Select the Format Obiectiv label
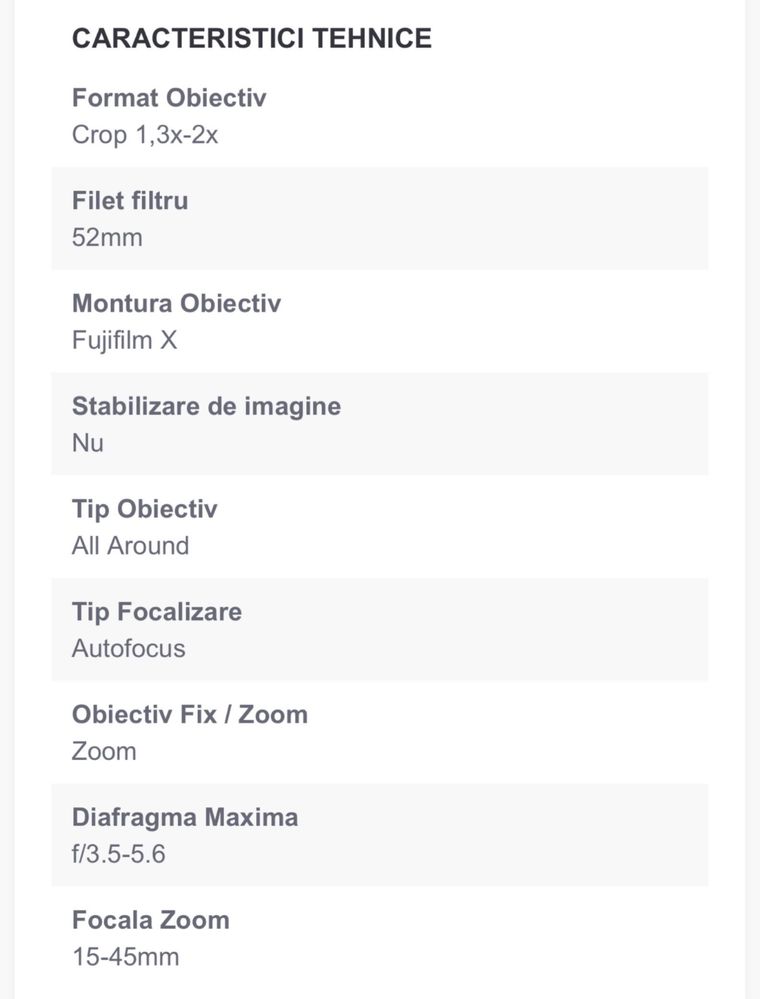The height and width of the screenshot is (999, 760). point(169,97)
